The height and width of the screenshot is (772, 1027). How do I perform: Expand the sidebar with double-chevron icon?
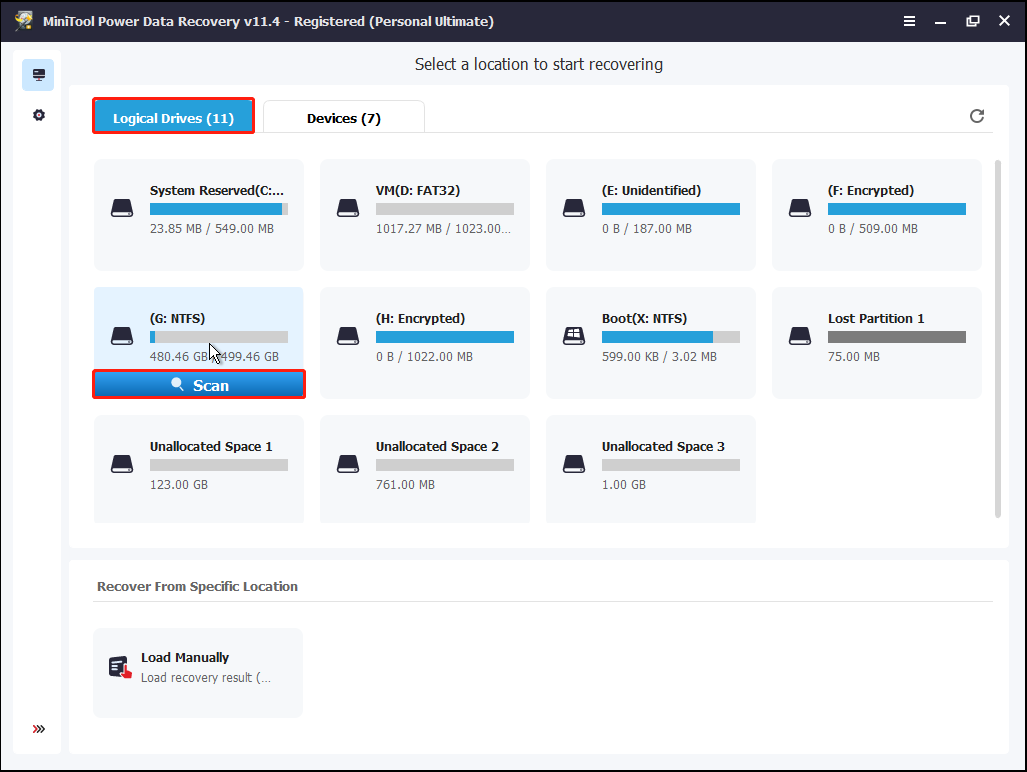(x=39, y=729)
